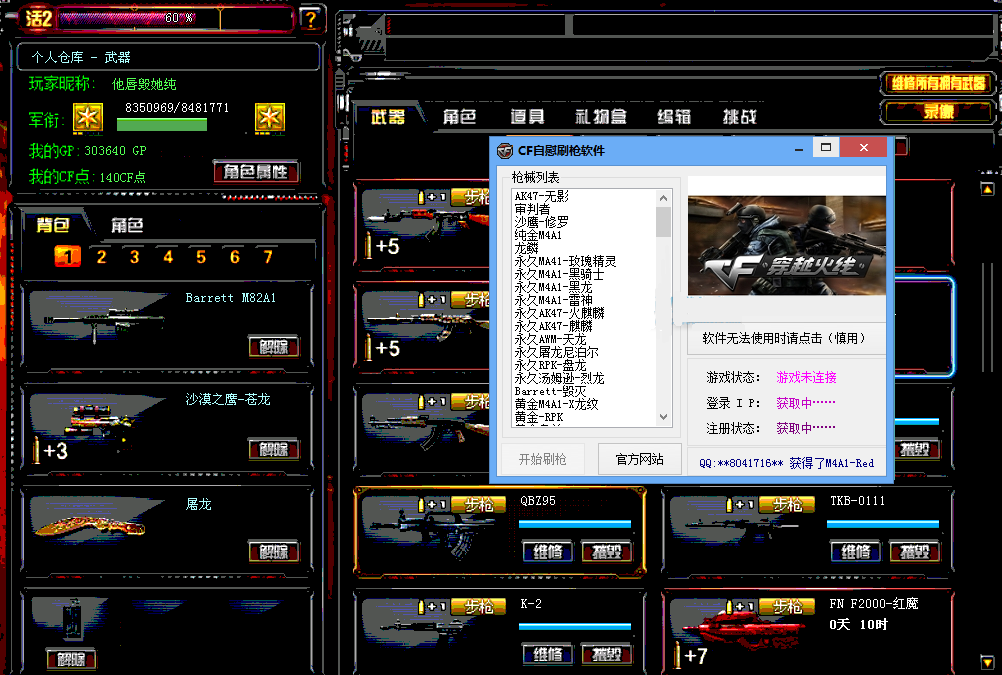This screenshot has width=1002, height=675.
Task: Select the 角色 tab beside 背包
Action: [x=127, y=225]
